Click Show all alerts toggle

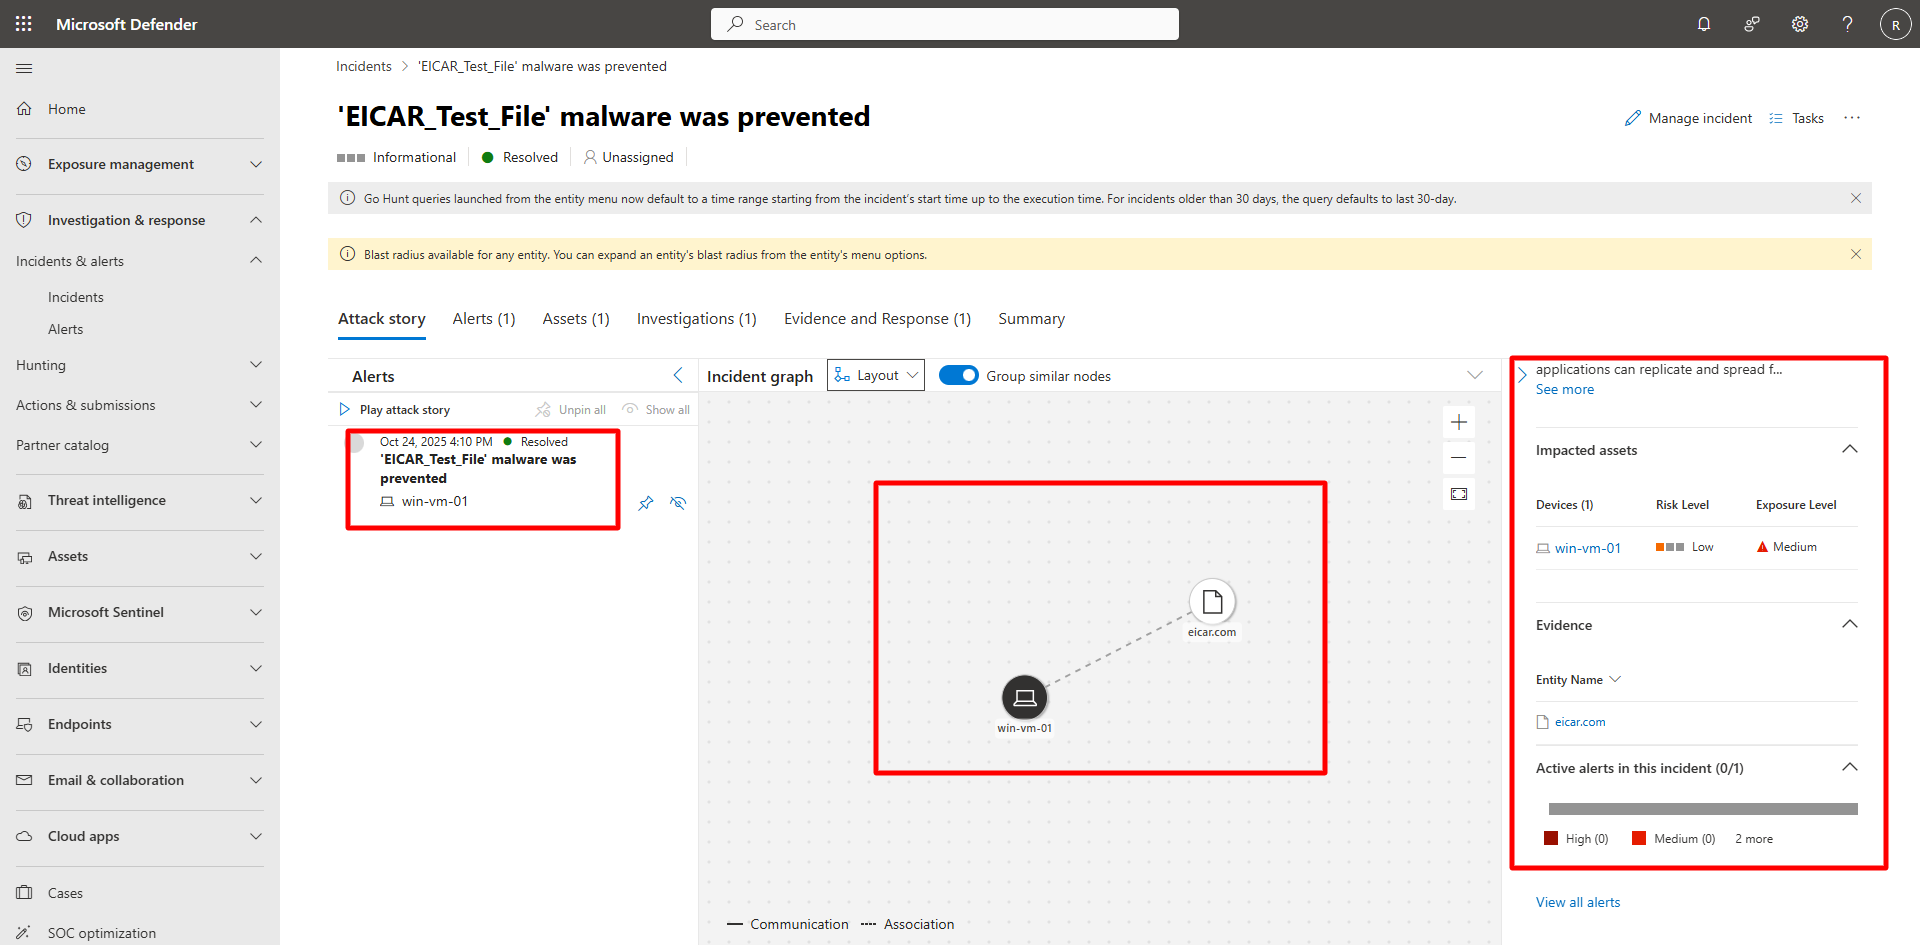coord(656,410)
